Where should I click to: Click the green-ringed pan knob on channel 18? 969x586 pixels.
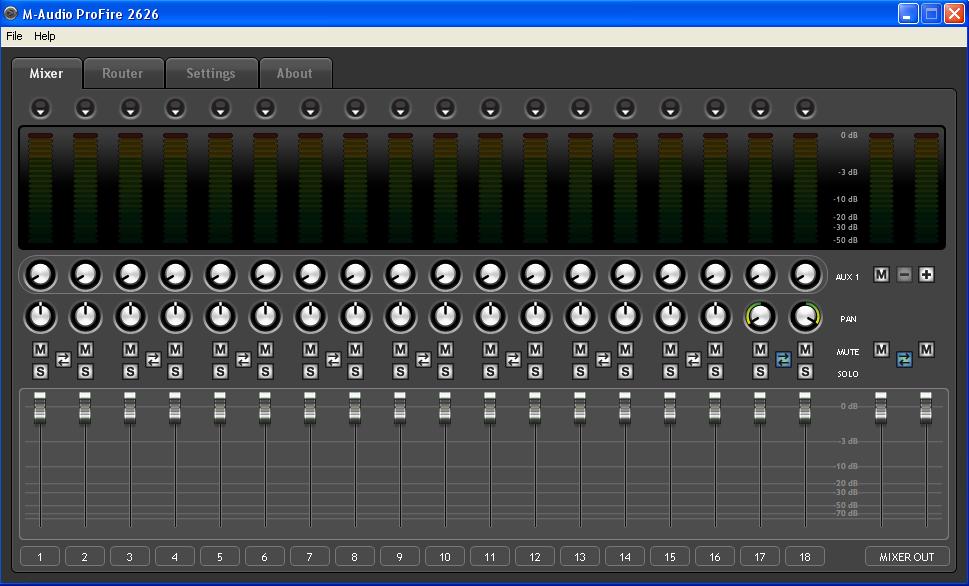[805, 317]
